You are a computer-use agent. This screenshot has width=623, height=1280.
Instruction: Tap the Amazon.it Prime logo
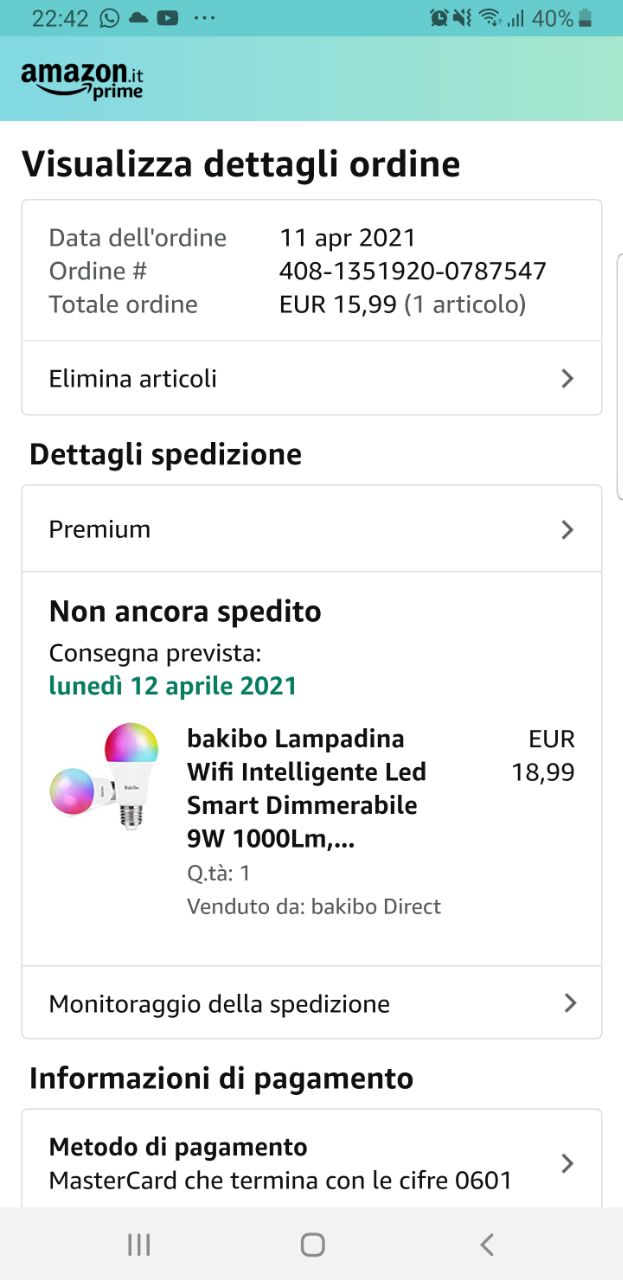[82, 79]
